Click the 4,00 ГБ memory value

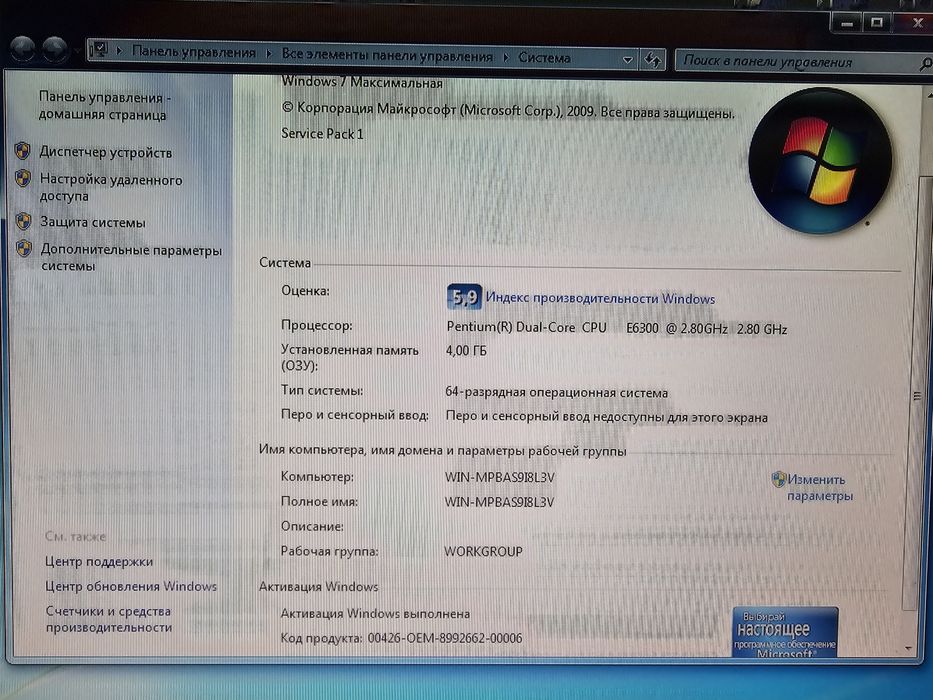tap(466, 351)
